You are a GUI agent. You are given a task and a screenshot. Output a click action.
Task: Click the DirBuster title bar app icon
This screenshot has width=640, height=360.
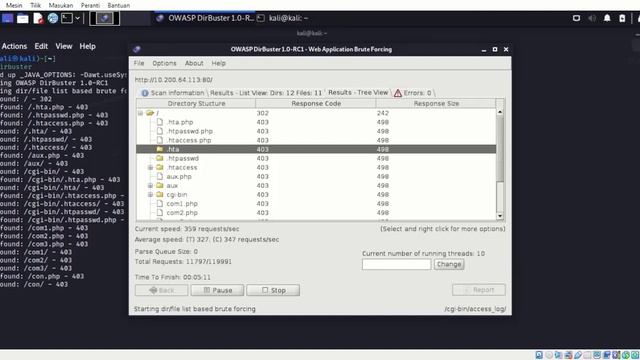pos(137,49)
